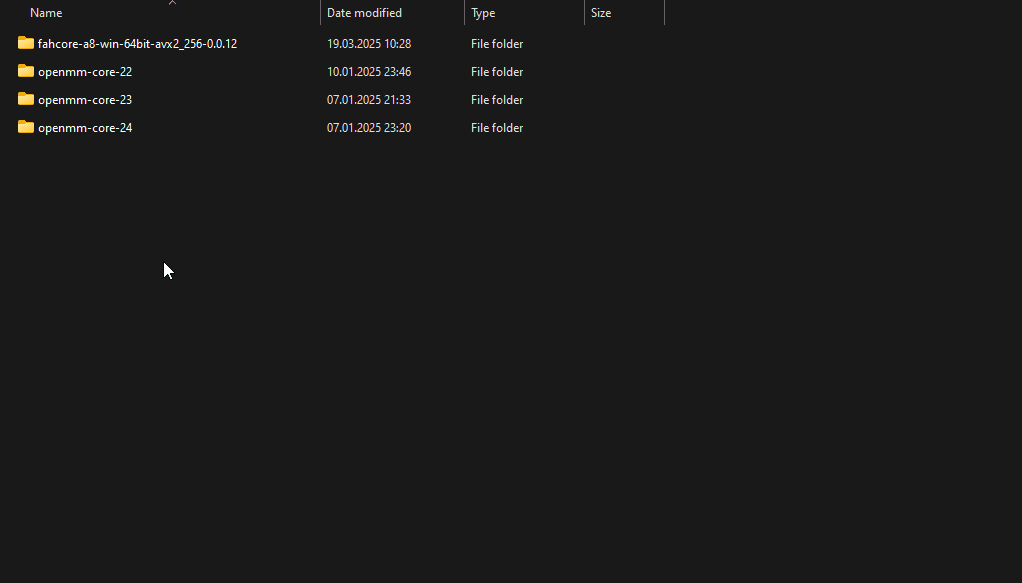Select the openmm-core-24 folder icon
The image size is (1022, 583).
[x=26, y=127]
